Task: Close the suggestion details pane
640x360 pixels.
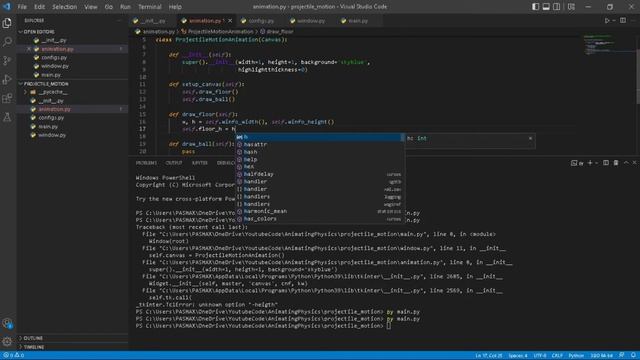Action: point(530,138)
